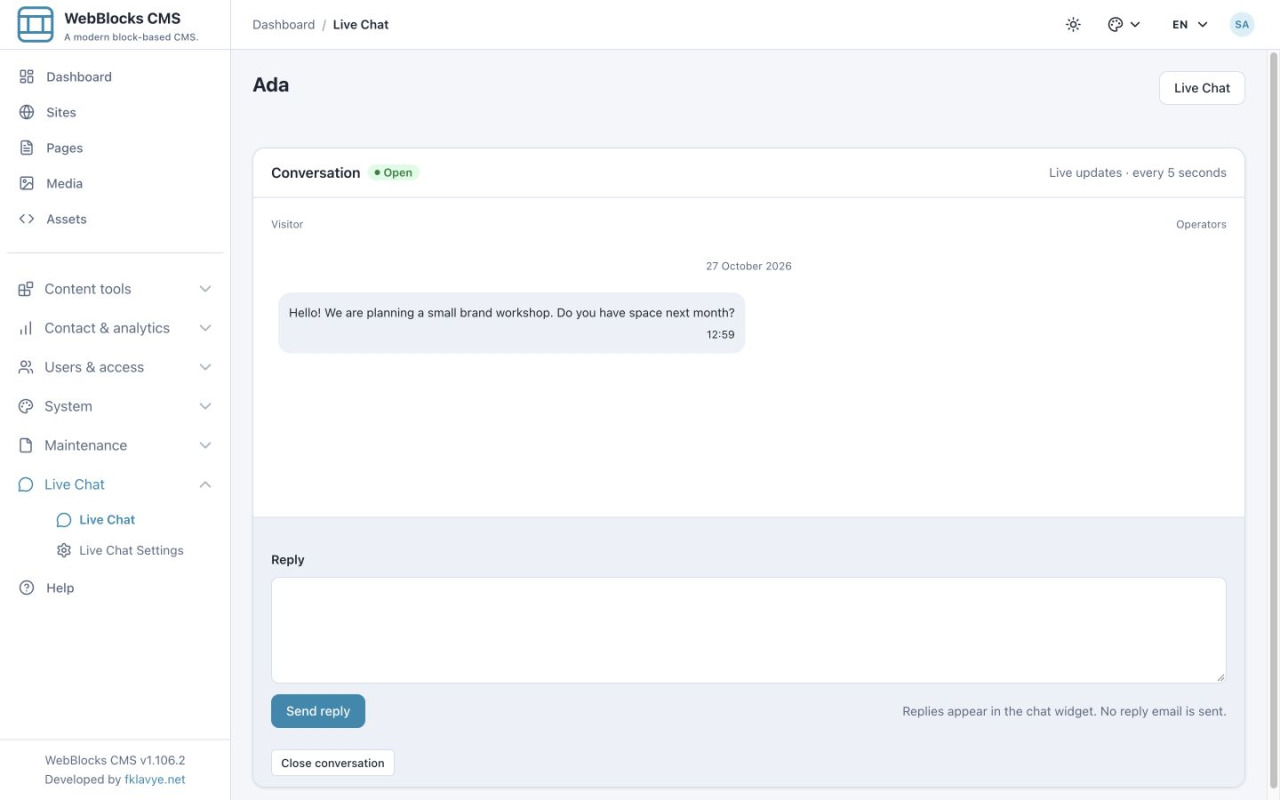Open the color theme palette dropdown
The width and height of the screenshot is (1280, 800).
[1124, 24]
